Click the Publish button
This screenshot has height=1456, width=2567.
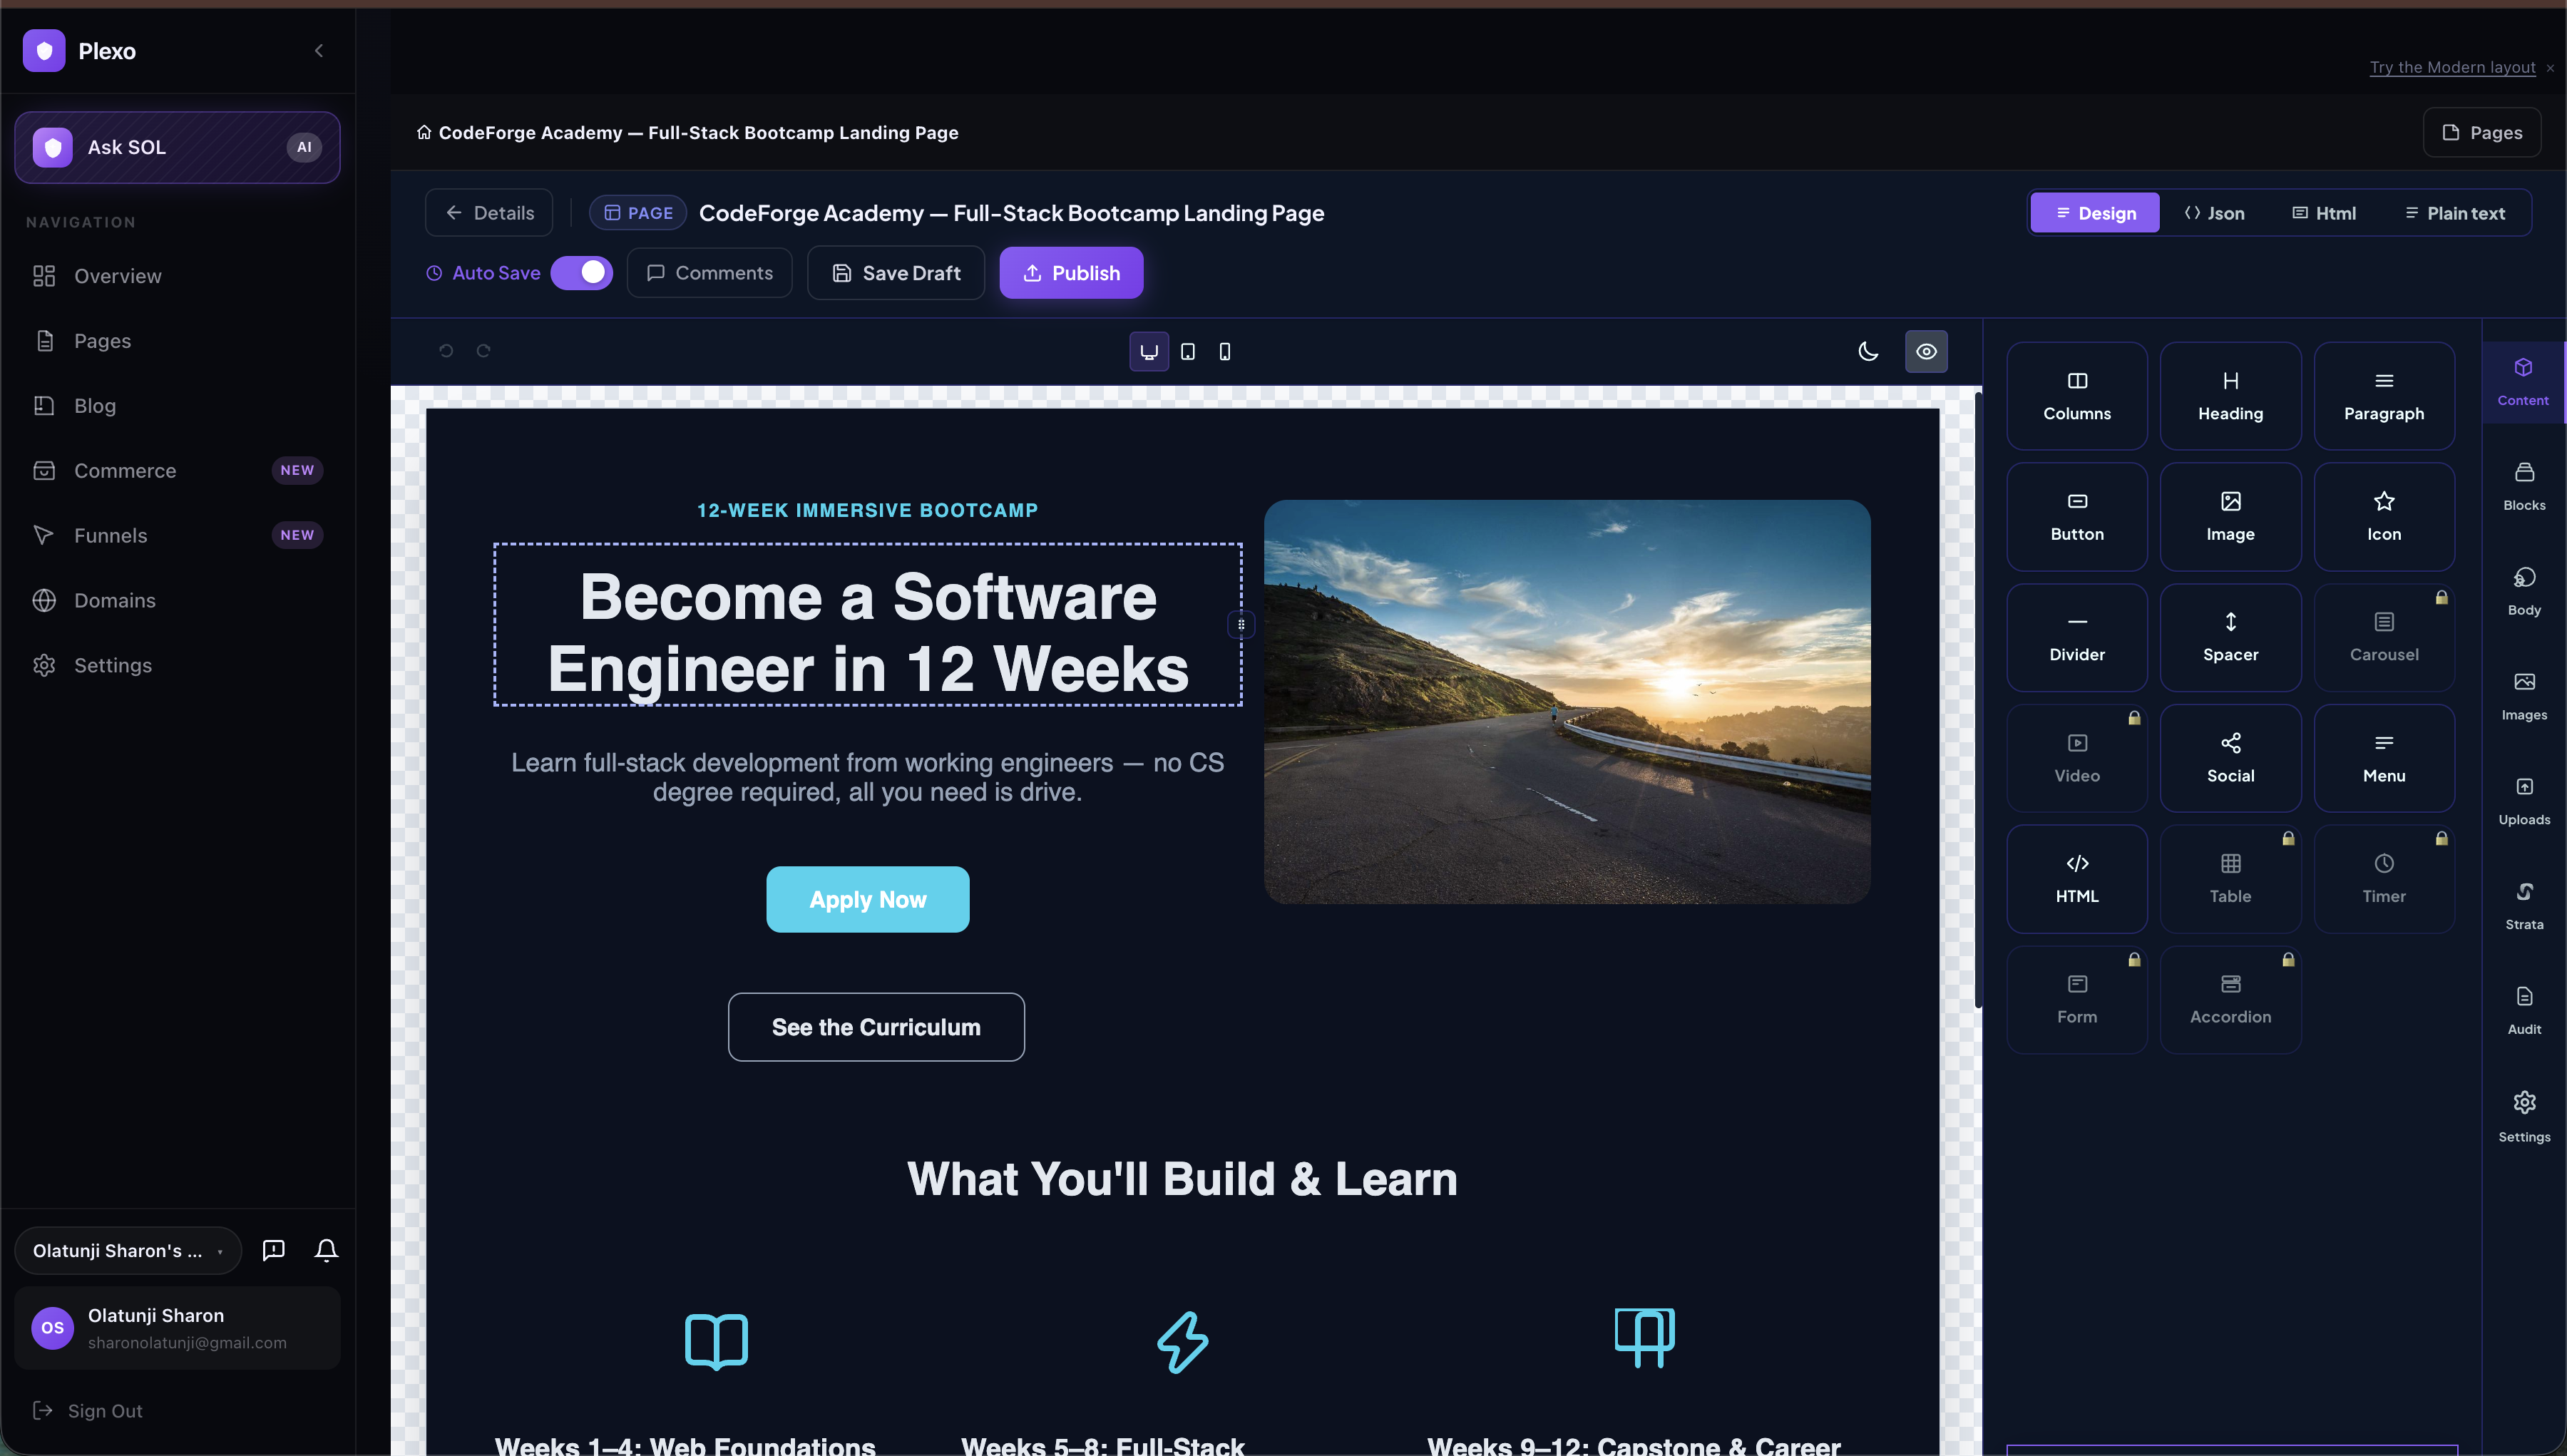(x=1071, y=273)
